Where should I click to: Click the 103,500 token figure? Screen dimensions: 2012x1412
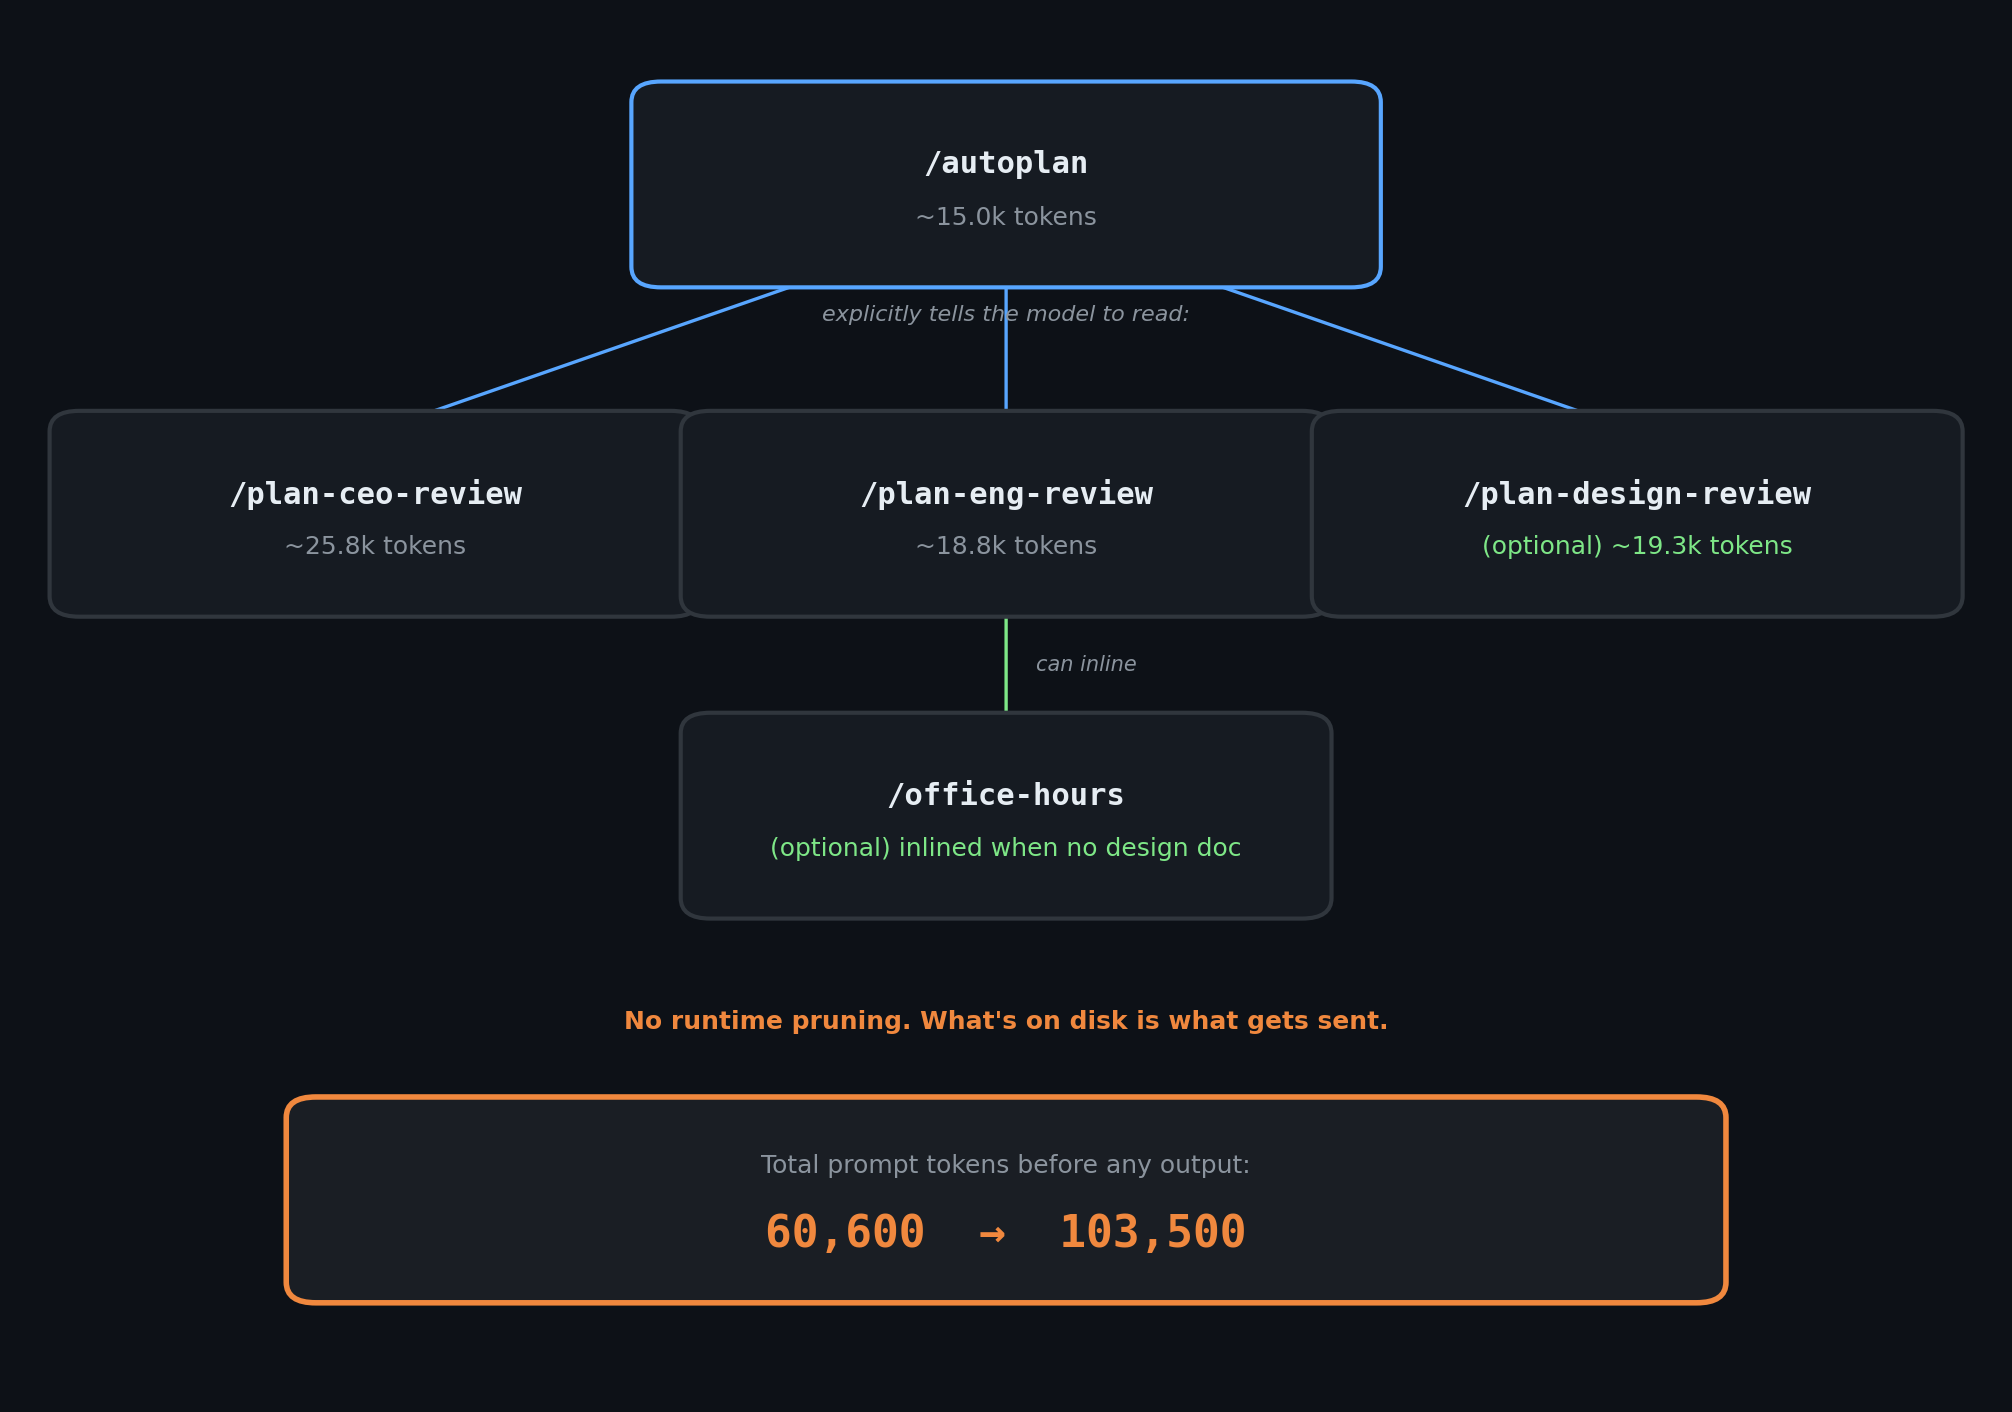click(x=1152, y=1233)
